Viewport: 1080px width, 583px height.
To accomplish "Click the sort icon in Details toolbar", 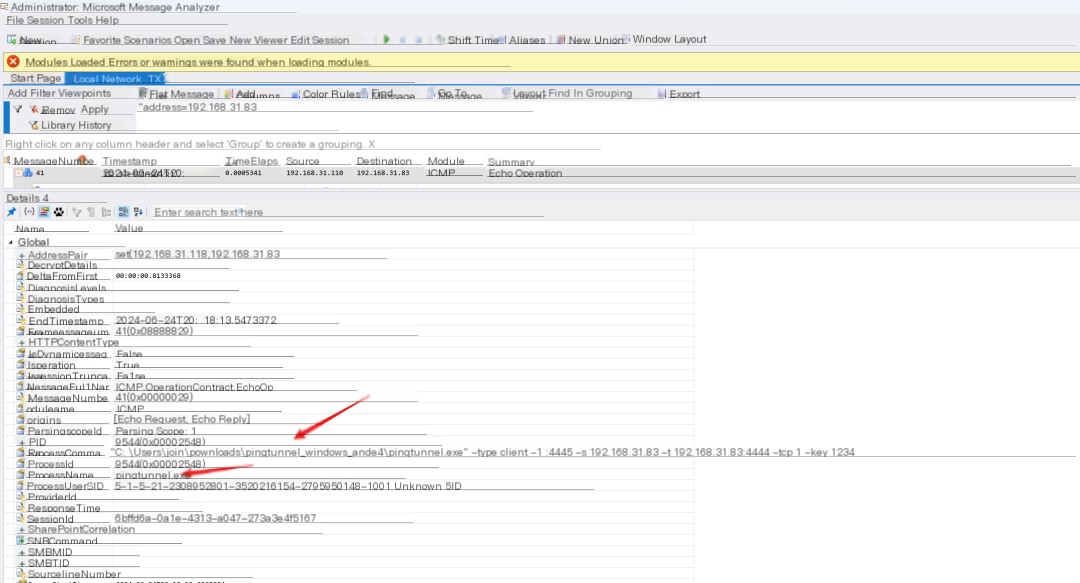I will [138, 212].
